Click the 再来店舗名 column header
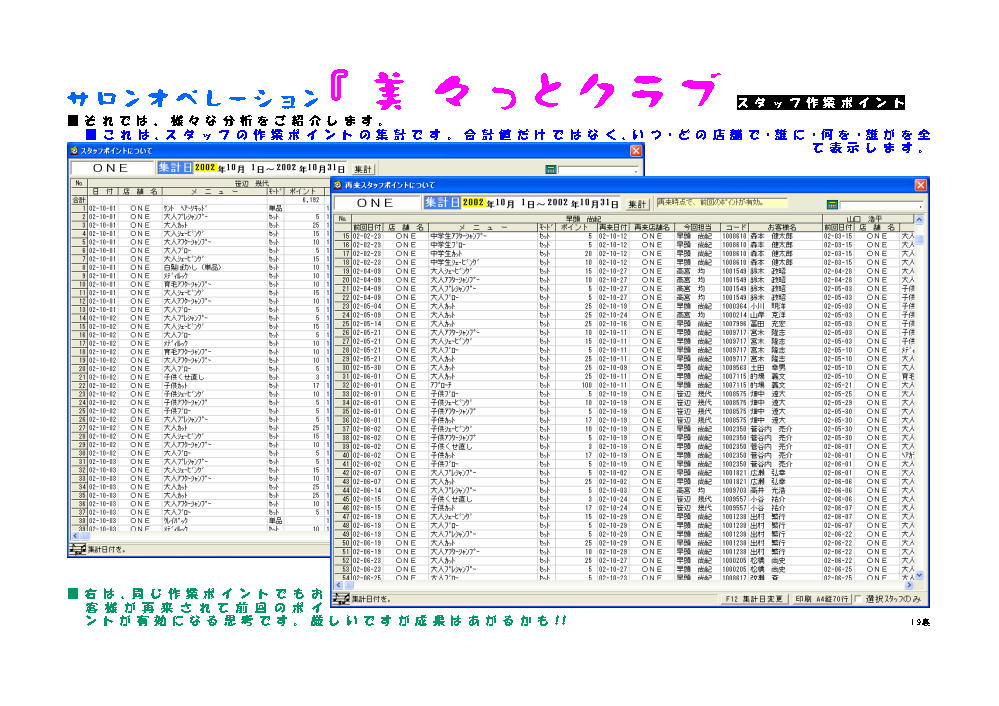This screenshot has height=706, width=999. click(652, 227)
